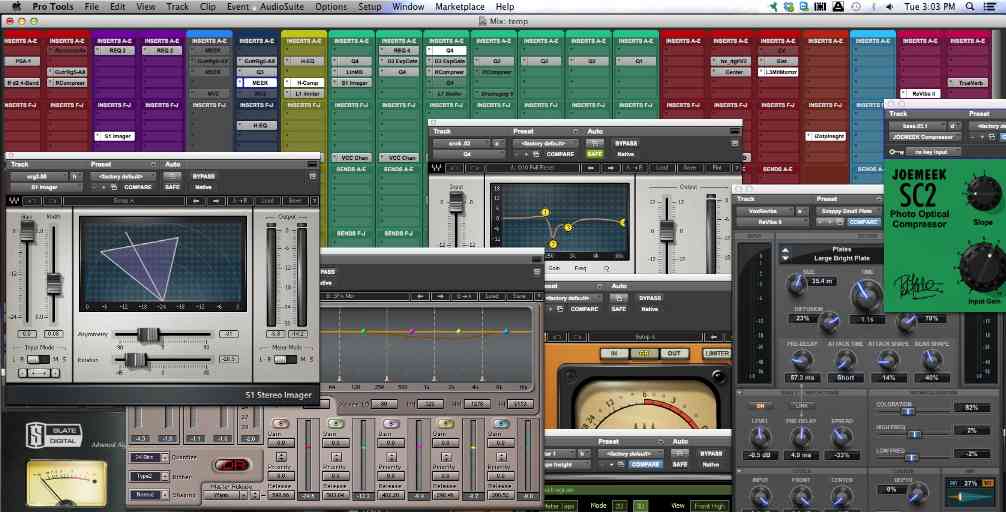1006x512 pixels.
Task: Open the factory default preset menu in S1 Imager
Action: click(123, 176)
